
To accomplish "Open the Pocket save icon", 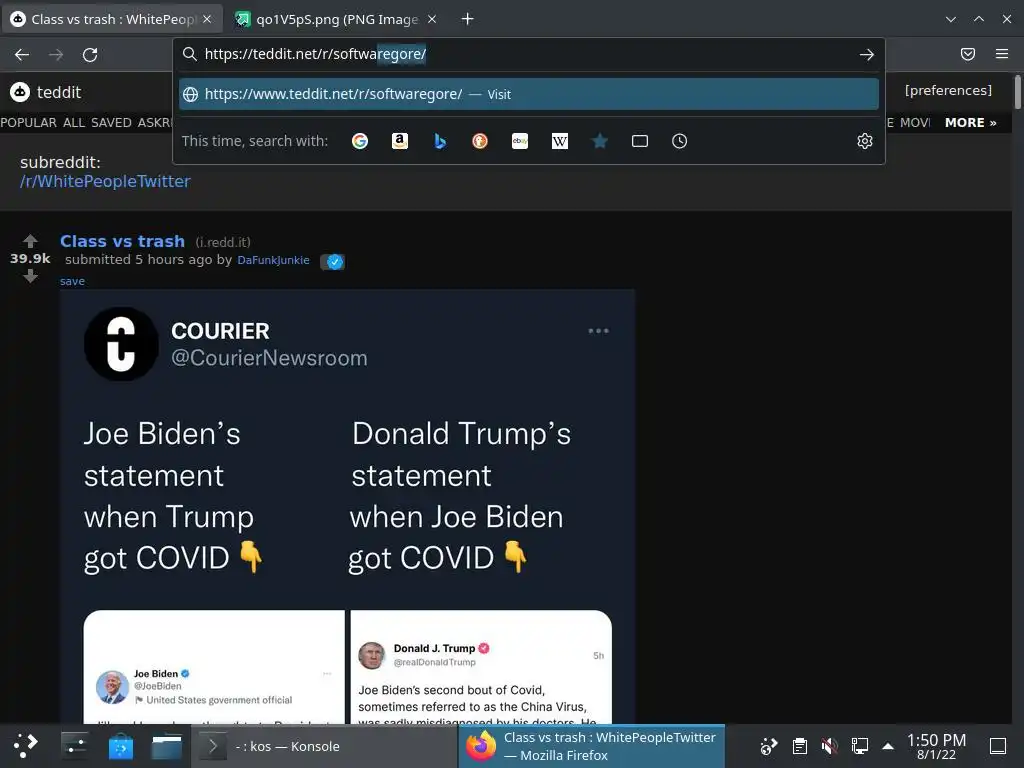I will click(x=968, y=54).
